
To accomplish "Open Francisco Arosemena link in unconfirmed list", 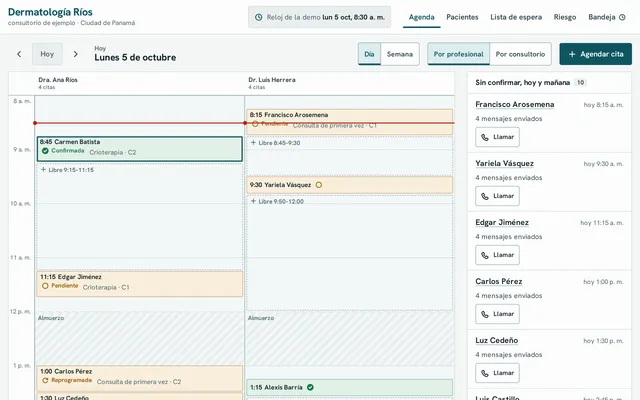I will (515, 104).
